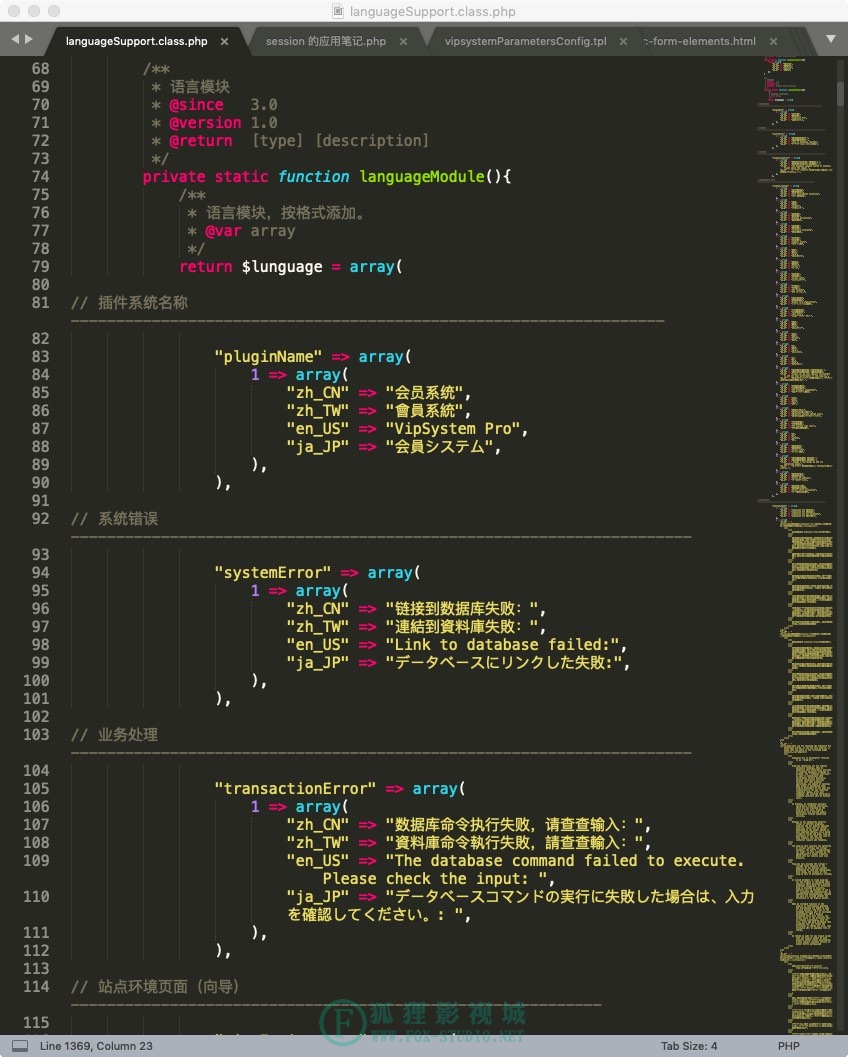This screenshot has width=848, height=1057.
Task: Place the cursor on the languageModule function name
Action: tap(421, 177)
